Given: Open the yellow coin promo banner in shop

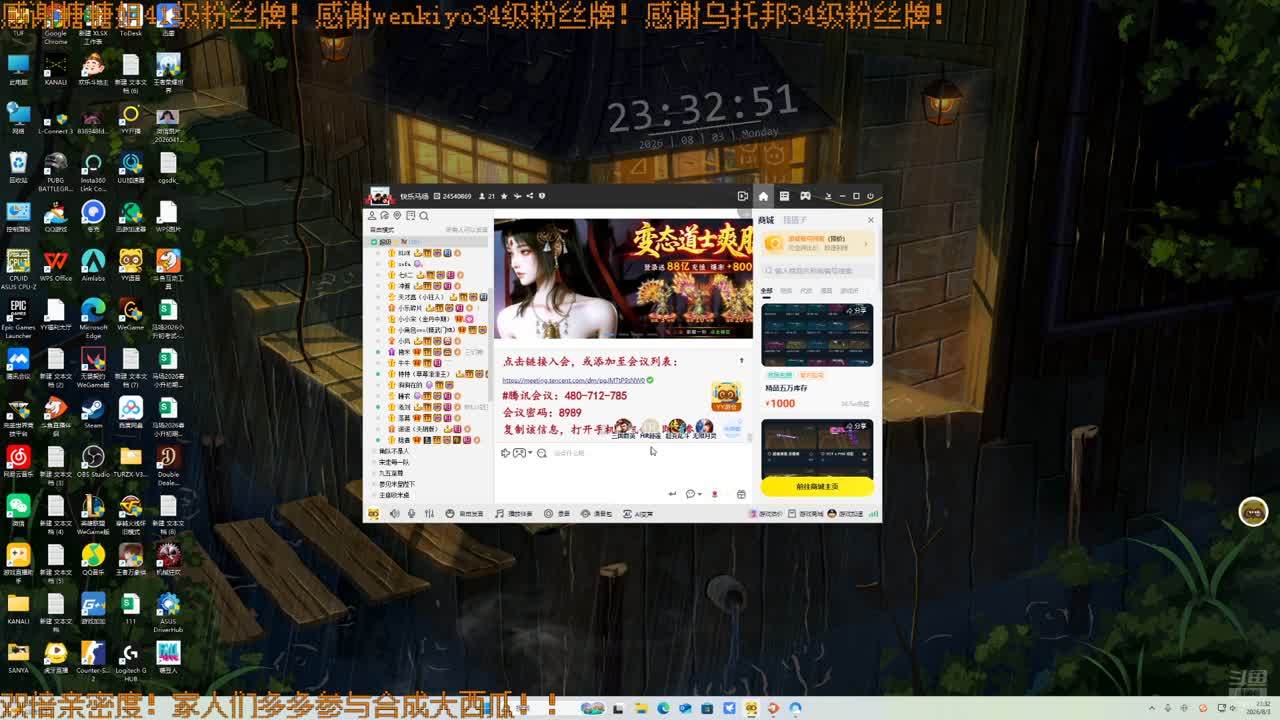Looking at the screenshot, I should [817, 243].
